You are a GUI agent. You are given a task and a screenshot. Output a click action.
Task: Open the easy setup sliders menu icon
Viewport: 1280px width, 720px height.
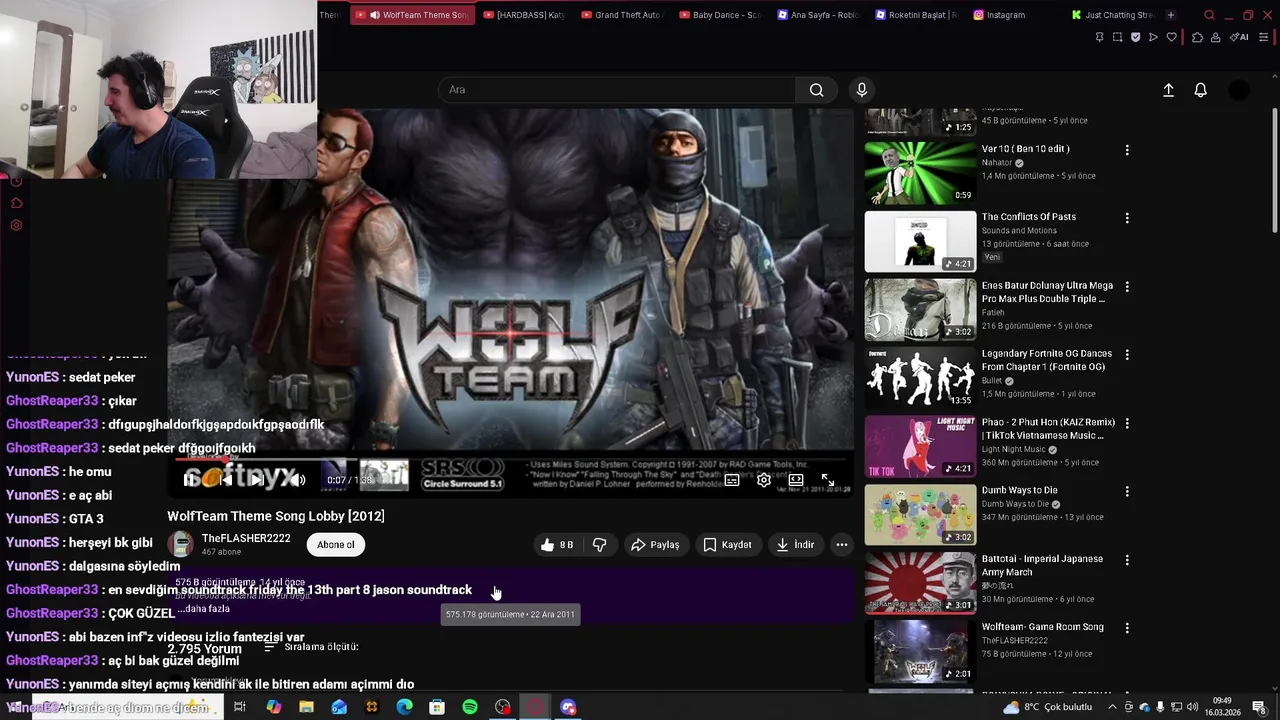1263,37
